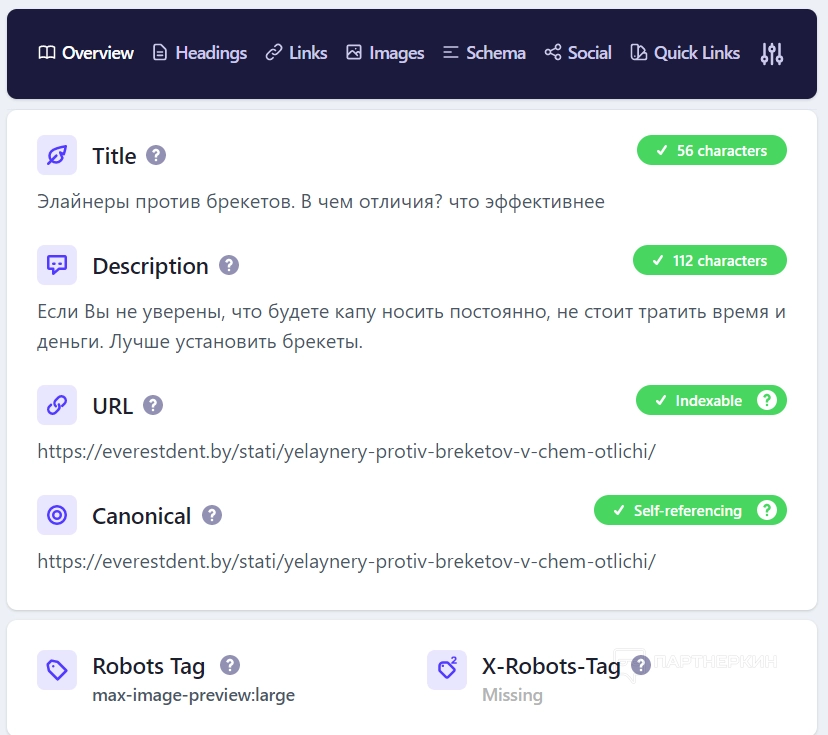Click the X-Robots-Tag icon
828x735 pixels.
tap(447, 670)
